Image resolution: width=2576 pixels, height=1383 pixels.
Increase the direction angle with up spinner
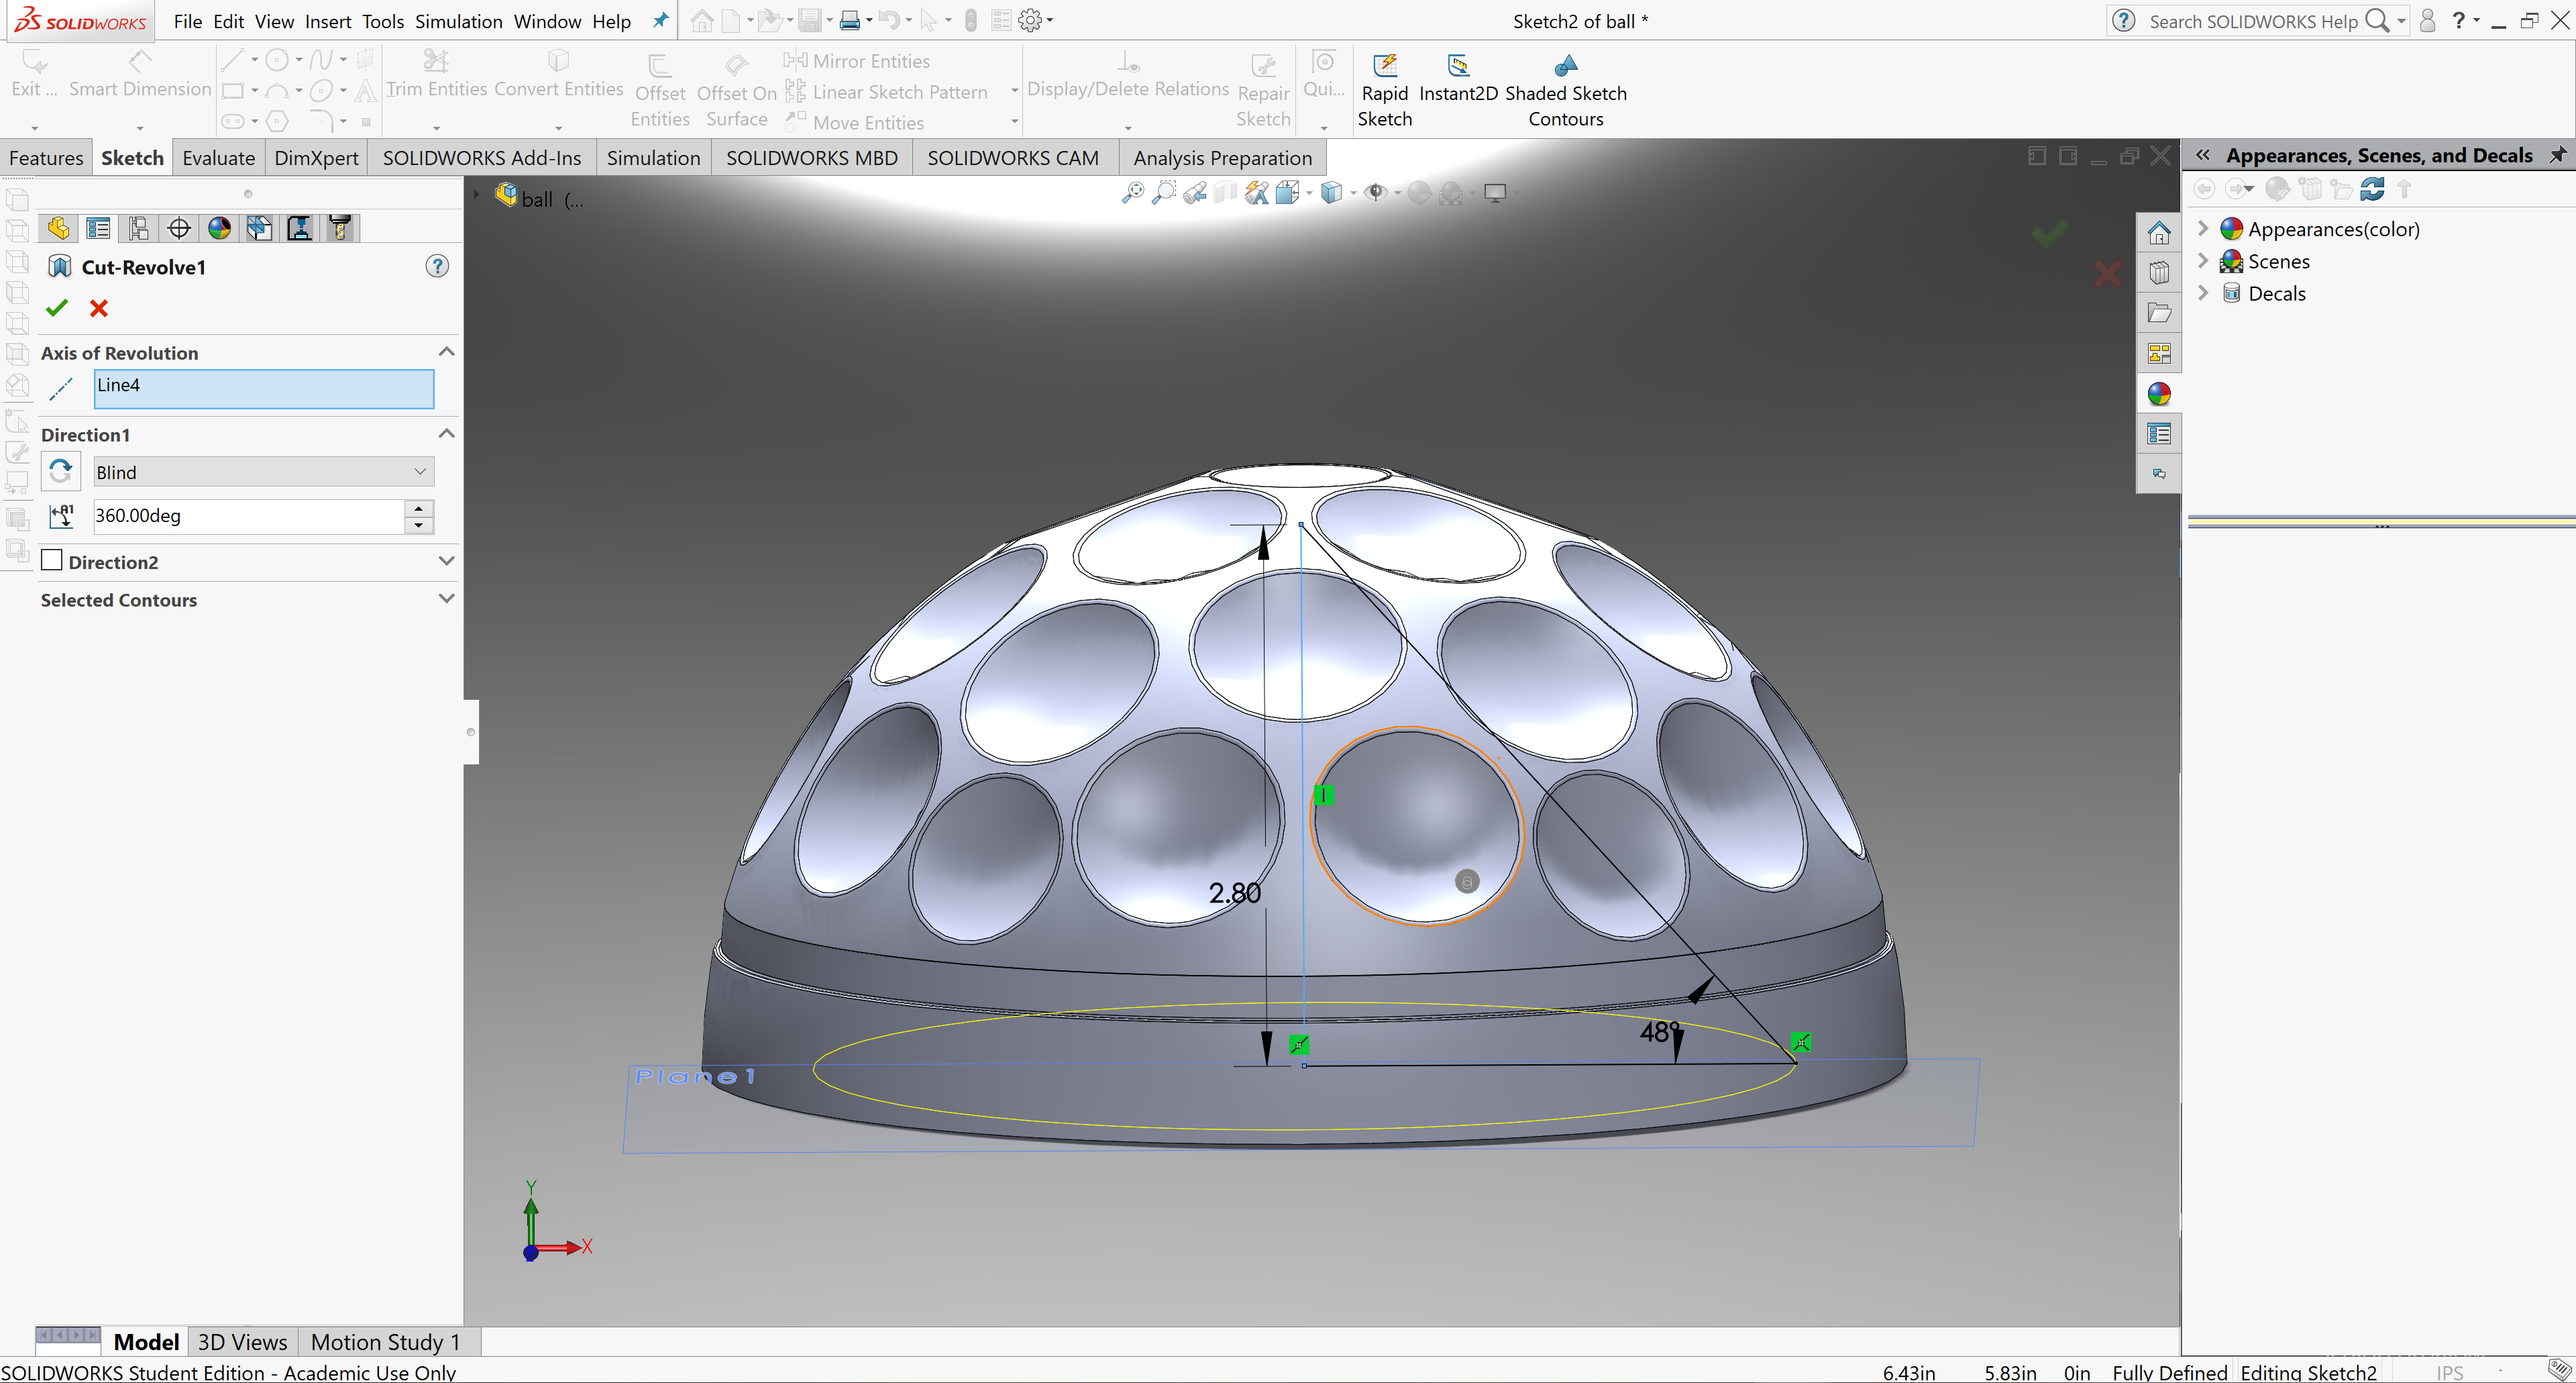419,508
